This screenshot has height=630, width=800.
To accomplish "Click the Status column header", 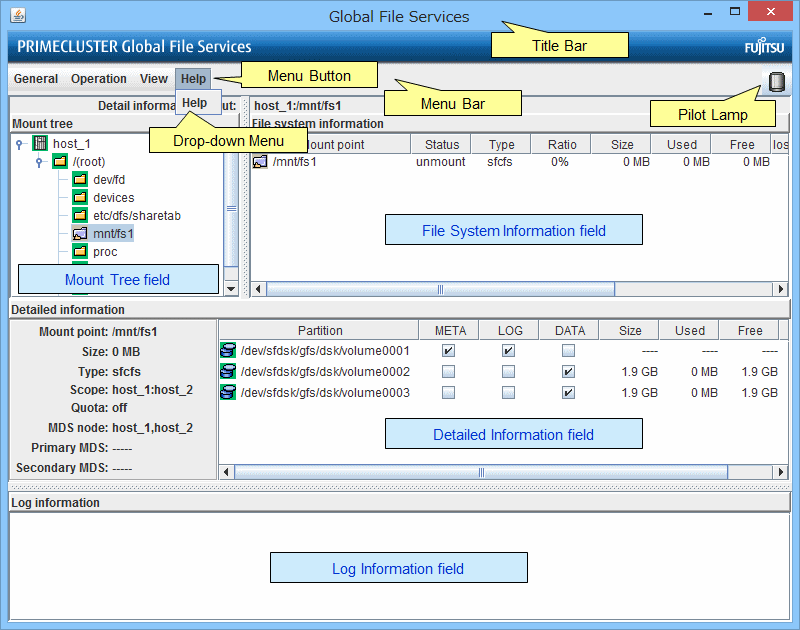I will (441, 145).
